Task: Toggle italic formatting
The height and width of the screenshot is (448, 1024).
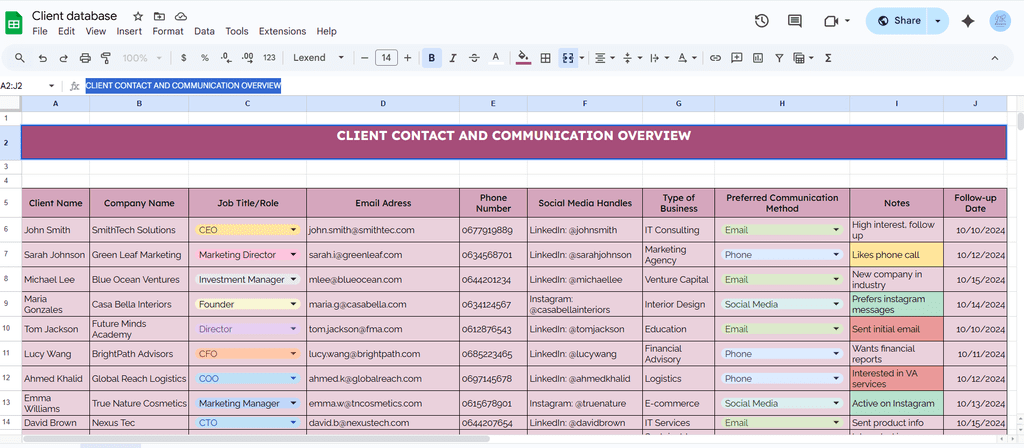Action: coord(454,58)
